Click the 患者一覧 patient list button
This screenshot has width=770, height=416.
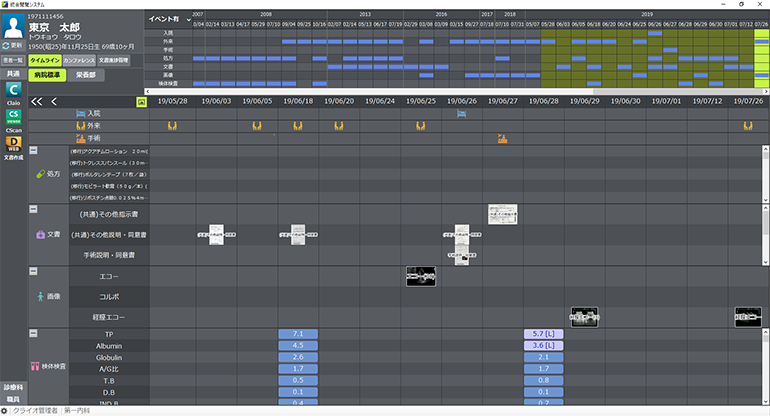tap(13, 61)
